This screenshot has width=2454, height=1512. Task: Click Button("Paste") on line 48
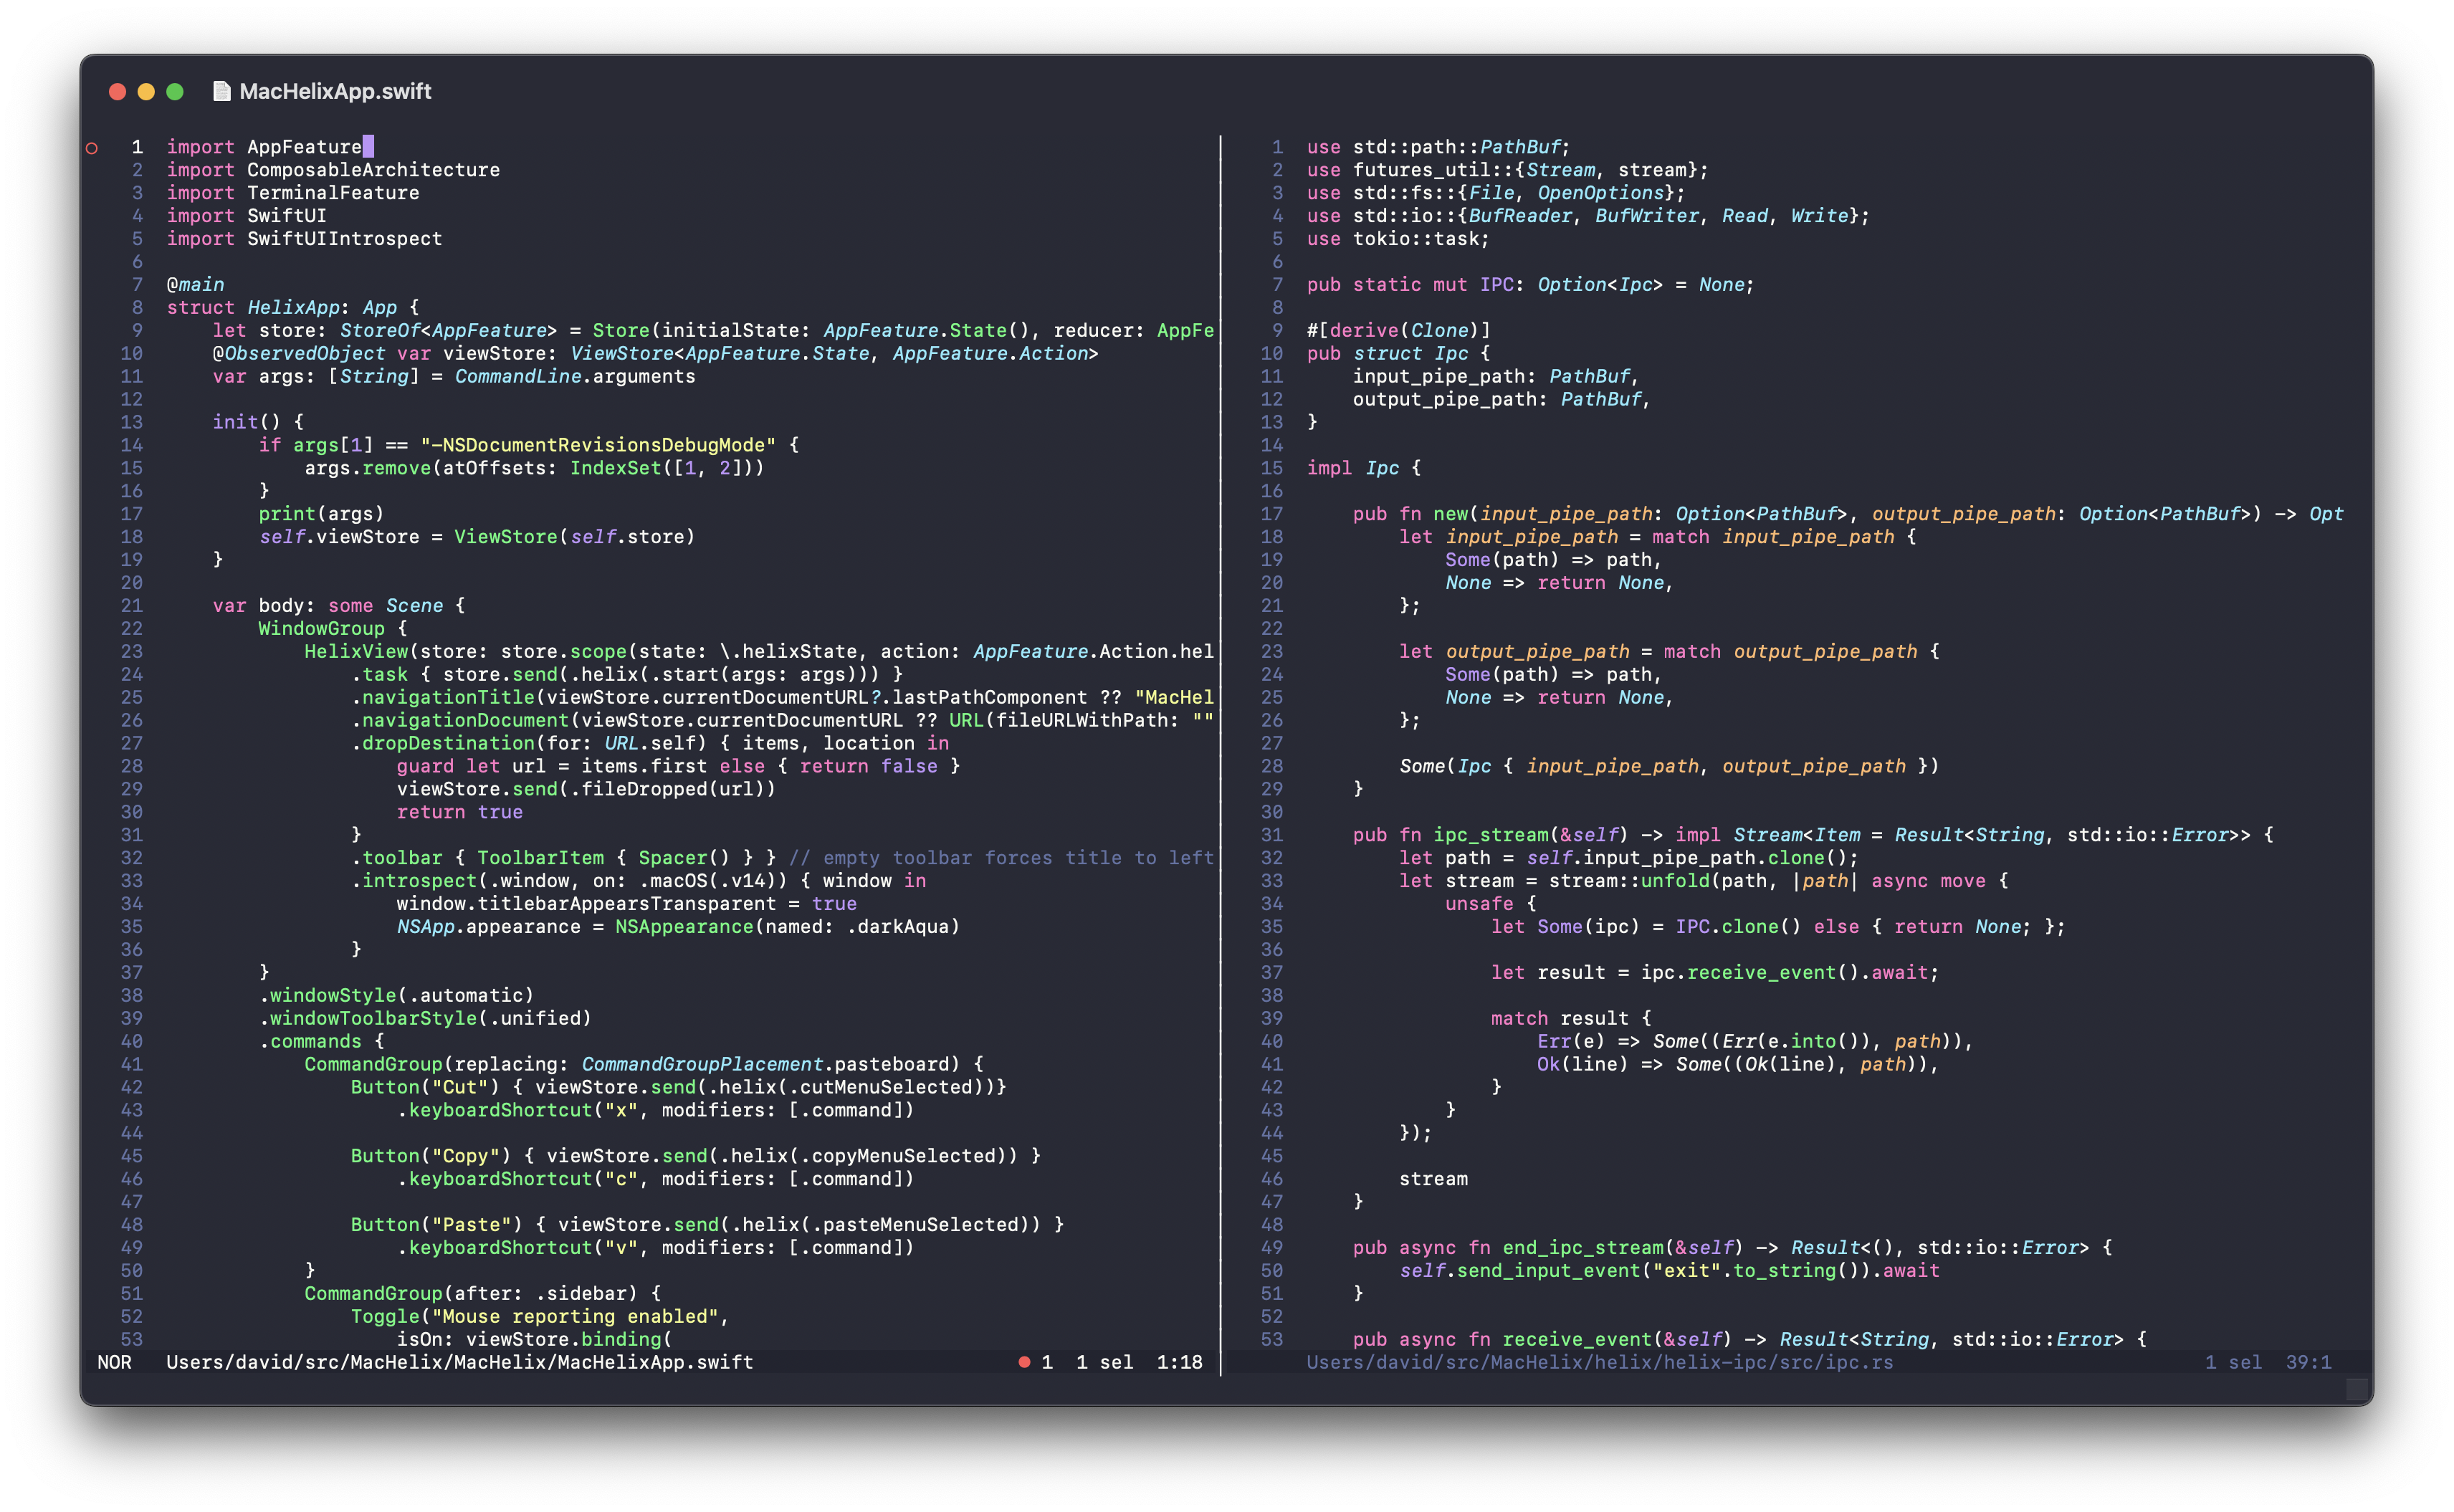click(437, 1225)
